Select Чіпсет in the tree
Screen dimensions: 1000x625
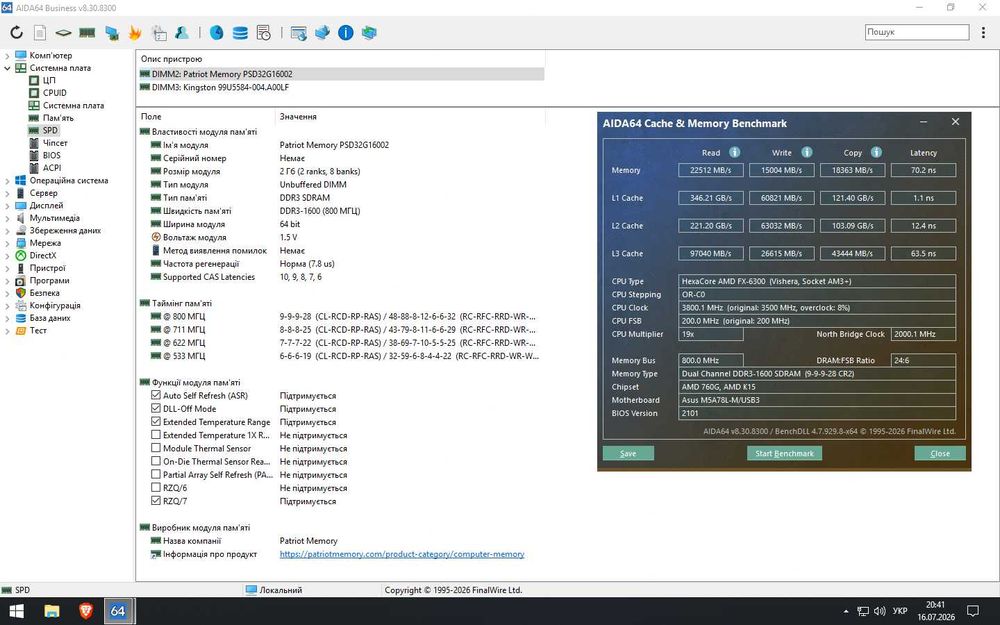55,143
